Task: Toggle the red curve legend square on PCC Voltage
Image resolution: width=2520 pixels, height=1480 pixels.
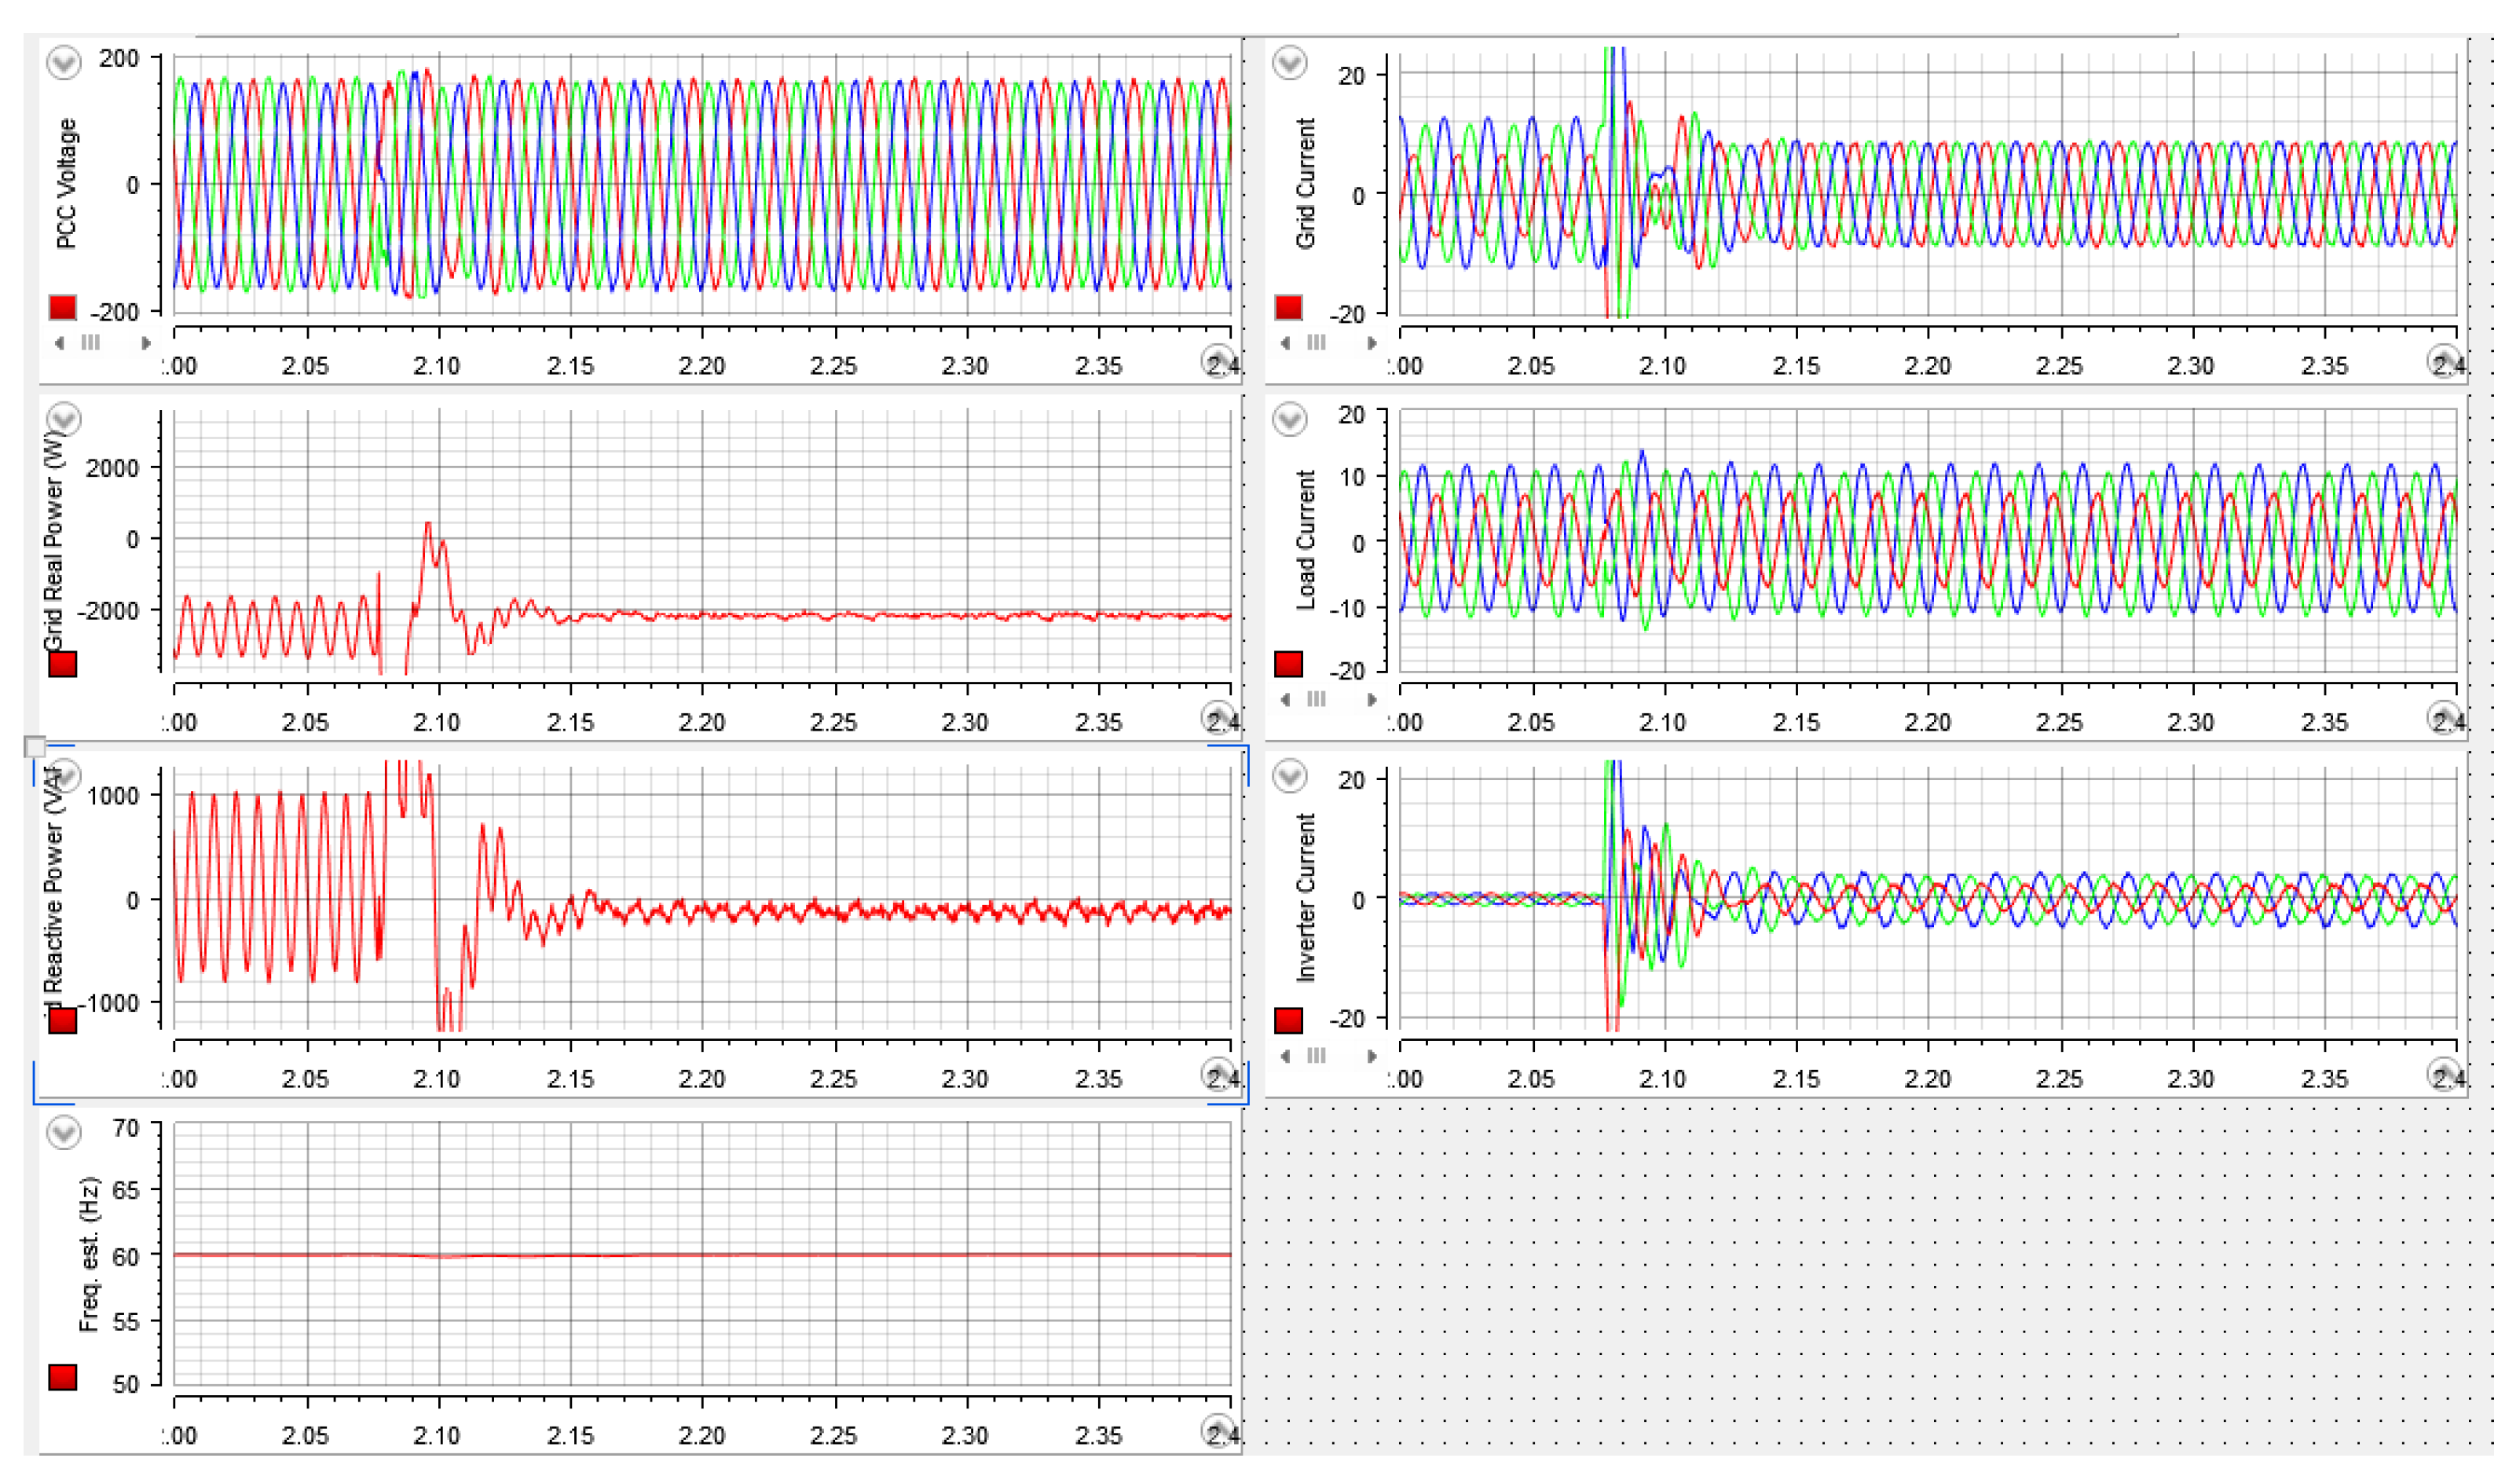Action: [x=63, y=307]
